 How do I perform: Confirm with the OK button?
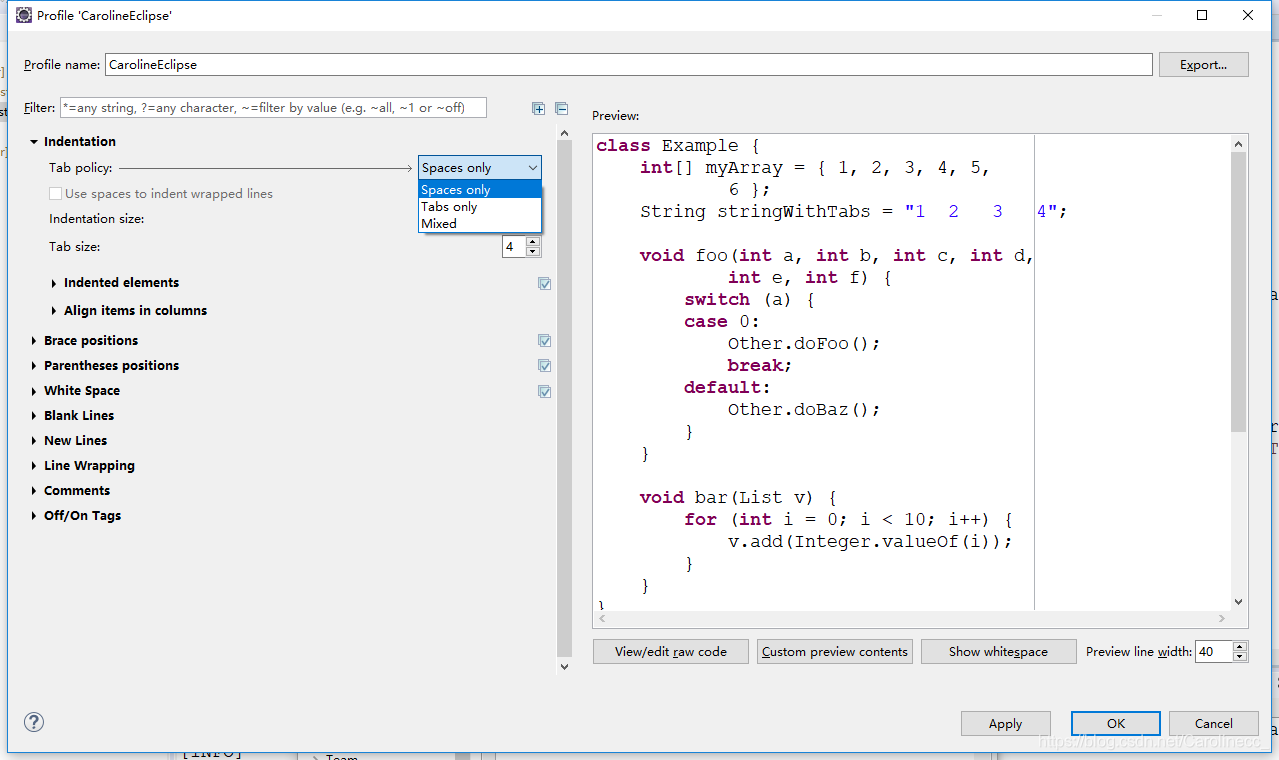(1115, 723)
